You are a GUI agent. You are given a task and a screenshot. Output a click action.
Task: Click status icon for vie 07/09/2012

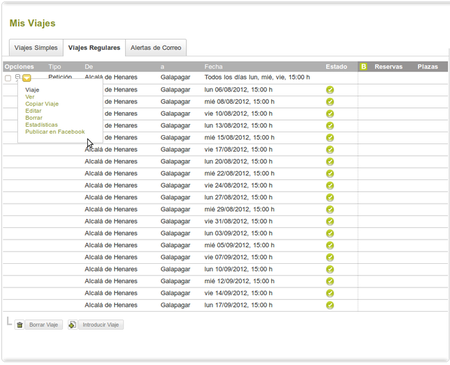tap(330, 257)
